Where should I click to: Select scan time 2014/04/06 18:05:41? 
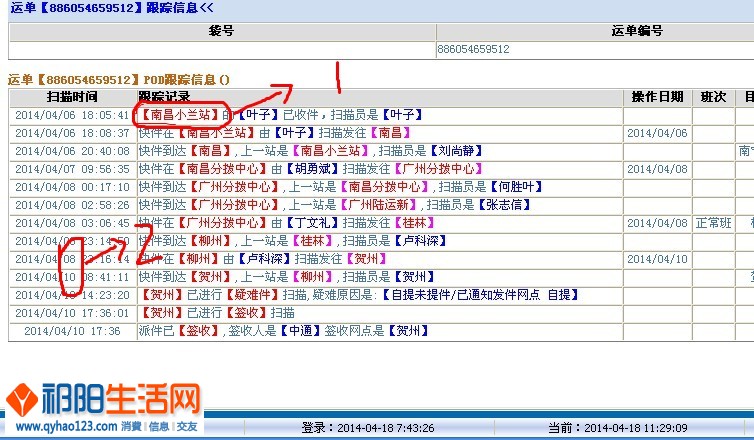[72, 115]
